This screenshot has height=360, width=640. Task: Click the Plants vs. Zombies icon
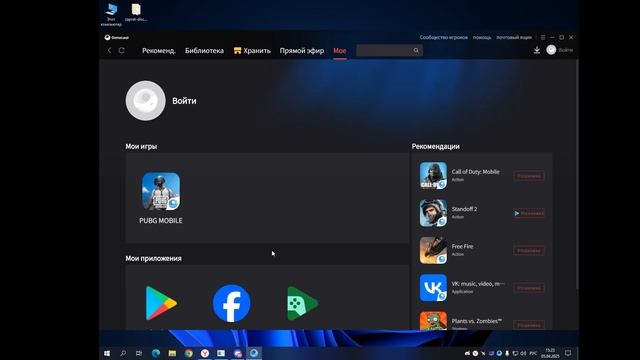[x=433, y=321]
